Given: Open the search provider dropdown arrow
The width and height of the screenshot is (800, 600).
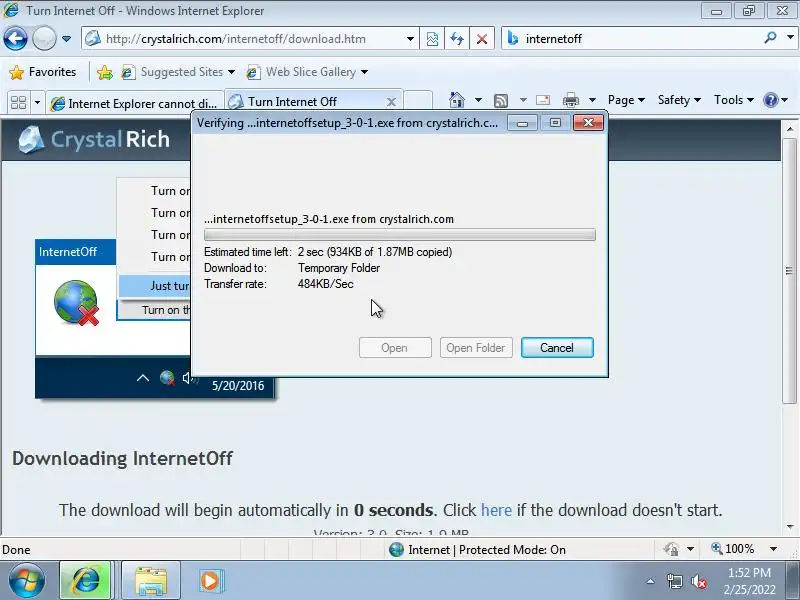Looking at the screenshot, I should pyautogui.click(x=790, y=37).
